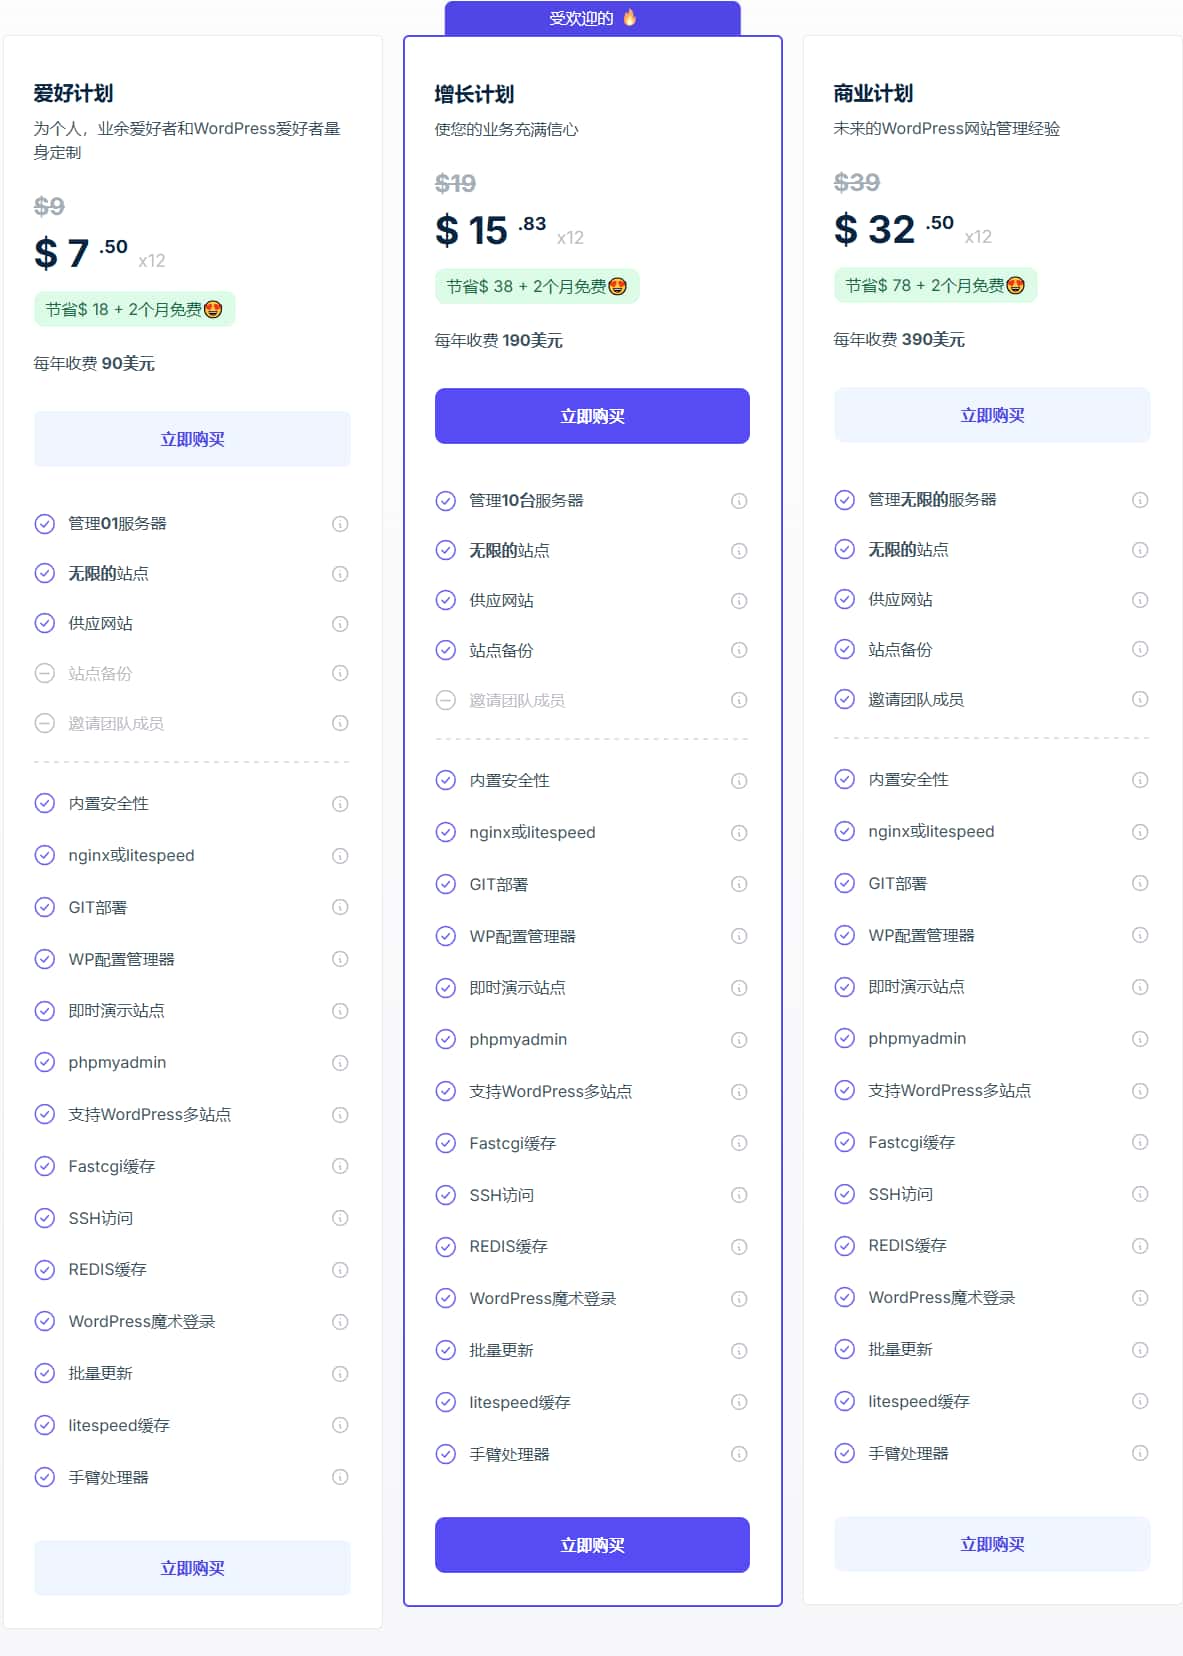Open info icon for 手臂处理器 in 增长计划

pyautogui.click(x=739, y=1455)
